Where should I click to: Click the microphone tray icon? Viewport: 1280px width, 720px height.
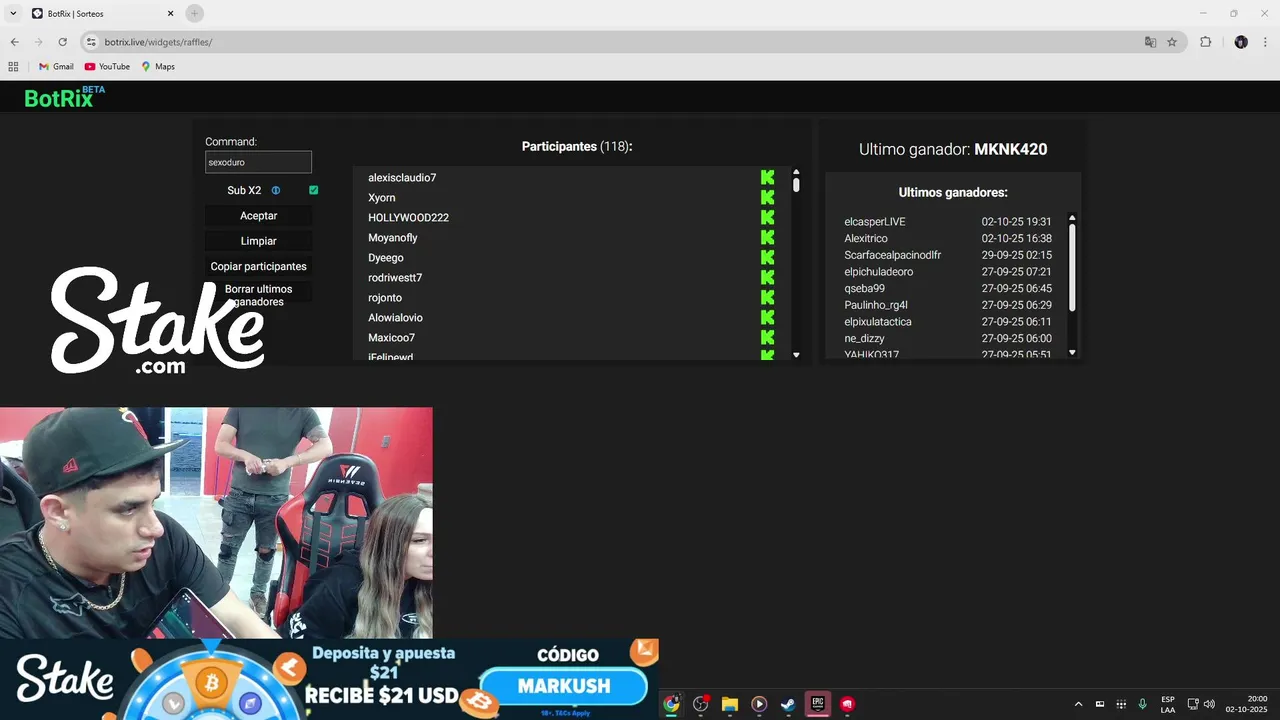(1142, 704)
